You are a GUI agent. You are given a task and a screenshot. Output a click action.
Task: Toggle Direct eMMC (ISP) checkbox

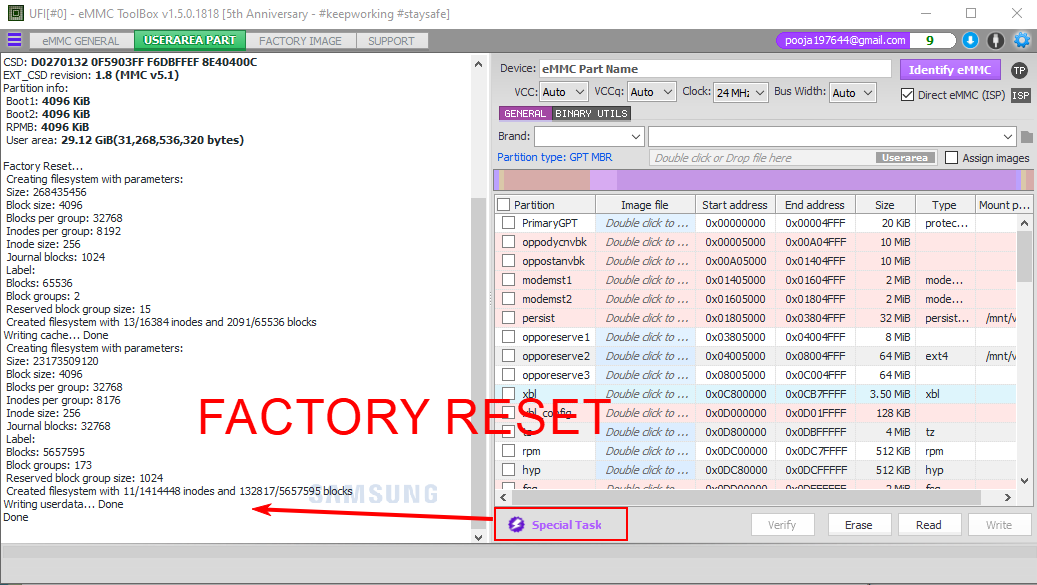907,95
